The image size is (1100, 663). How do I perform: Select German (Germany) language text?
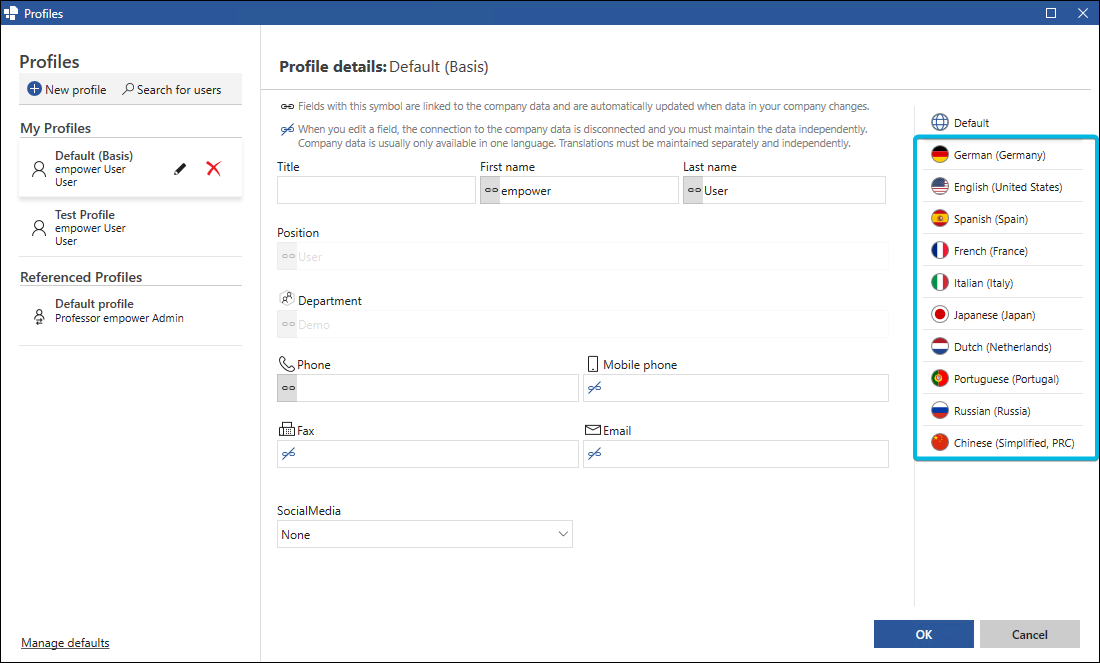coord(1000,155)
